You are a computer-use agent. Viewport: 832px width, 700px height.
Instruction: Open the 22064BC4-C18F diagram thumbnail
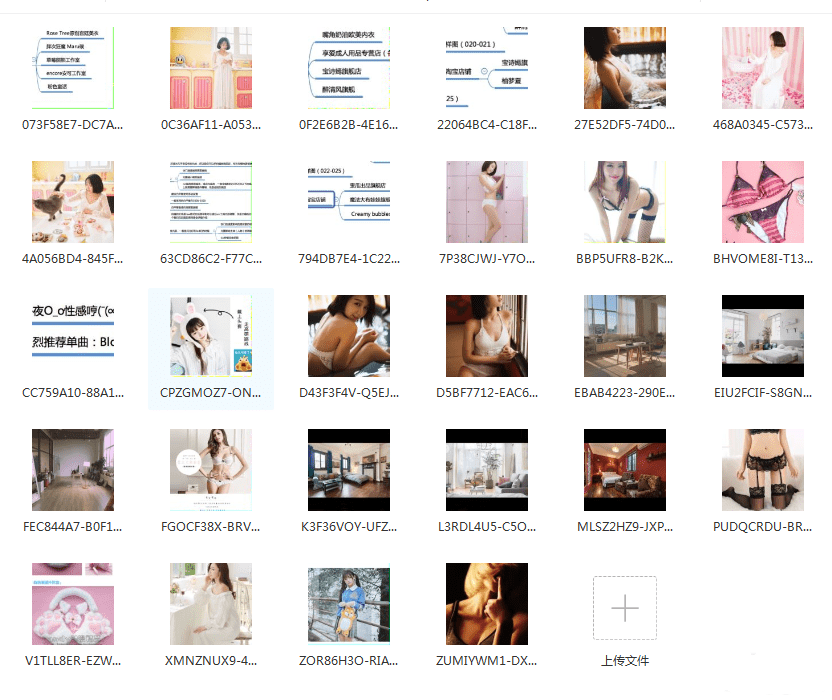pos(487,68)
